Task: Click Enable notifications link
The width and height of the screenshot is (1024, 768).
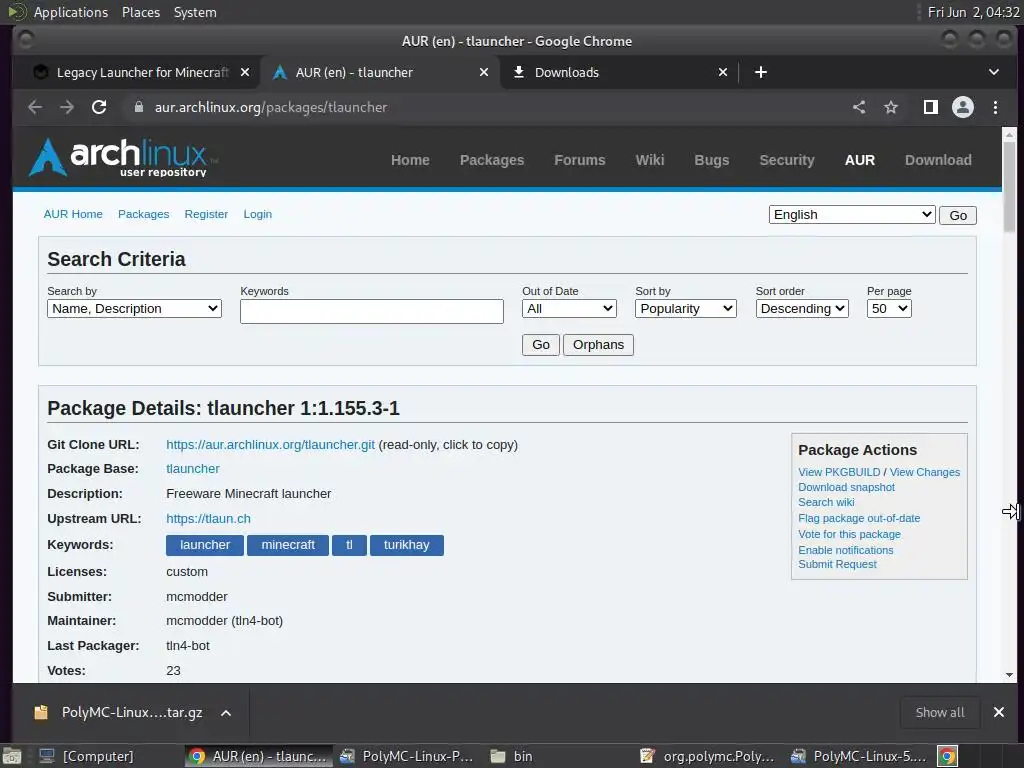Action: [846, 550]
